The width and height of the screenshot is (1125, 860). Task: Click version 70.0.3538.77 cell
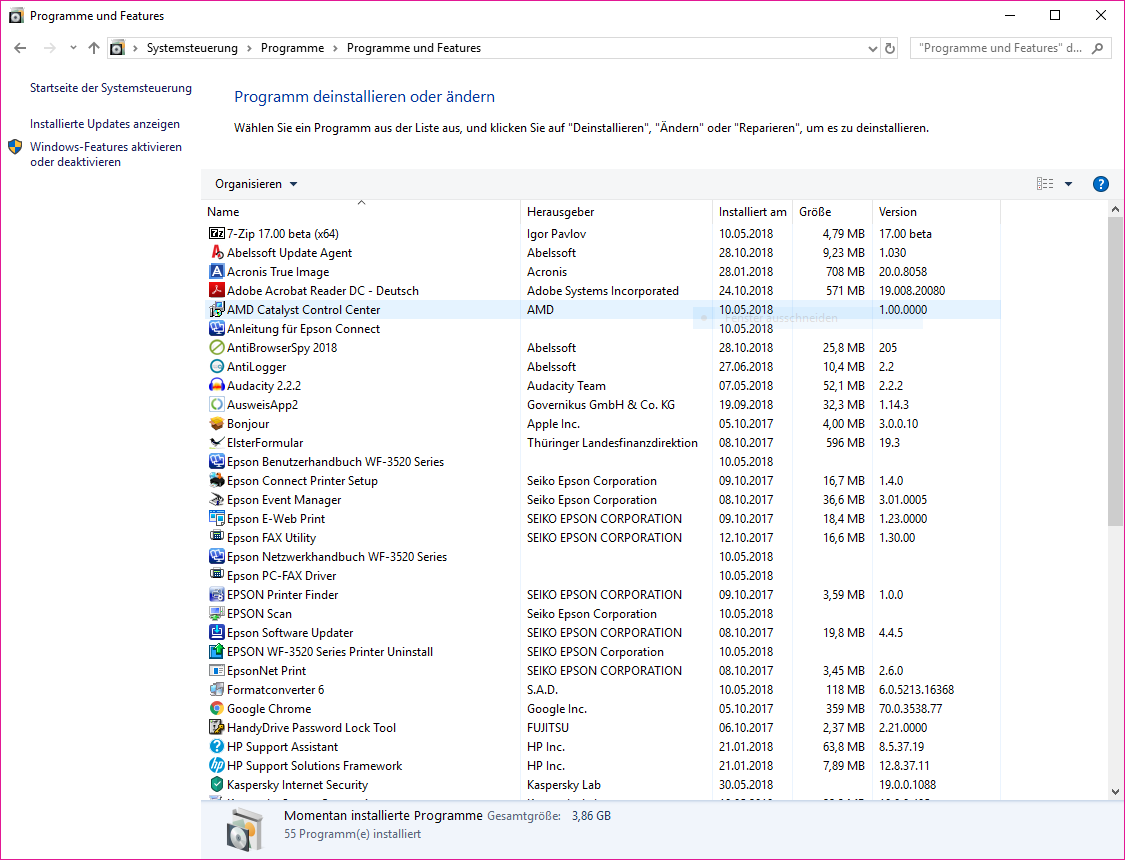(910, 709)
